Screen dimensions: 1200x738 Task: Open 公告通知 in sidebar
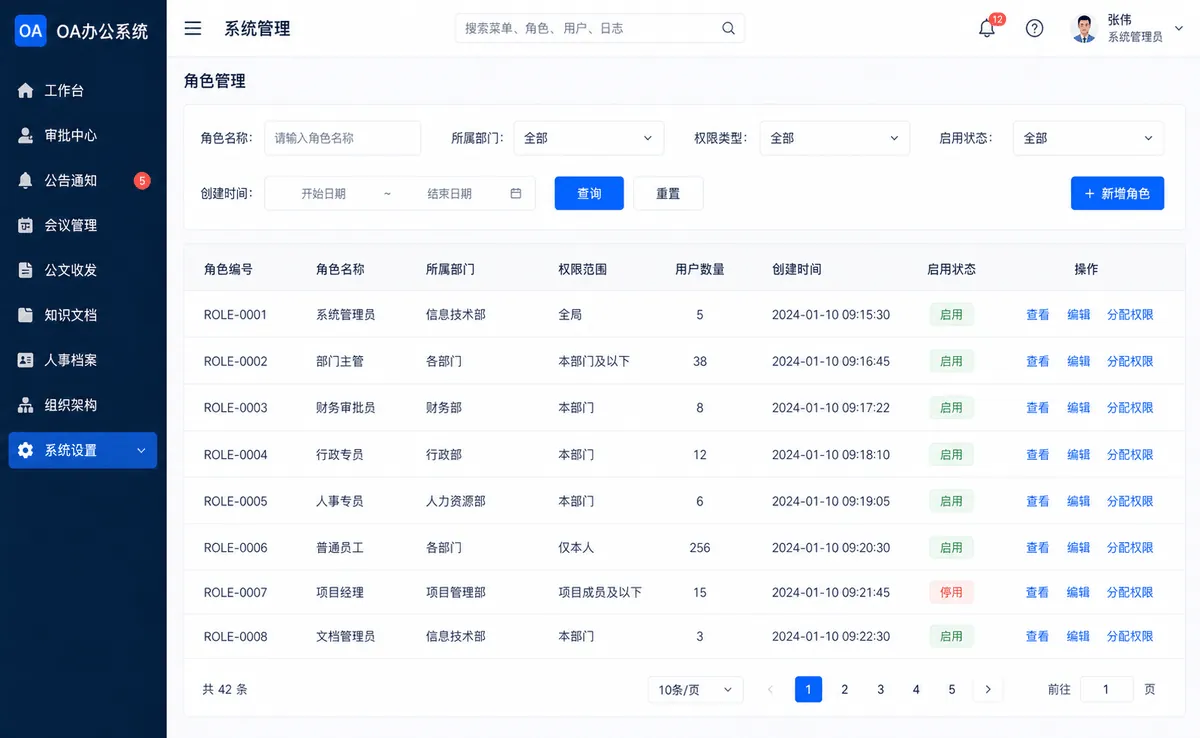(83, 180)
